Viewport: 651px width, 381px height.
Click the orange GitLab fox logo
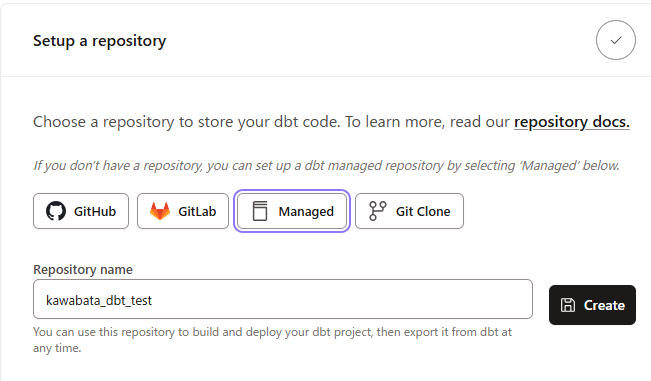pyautogui.click(x=160, y=211)
